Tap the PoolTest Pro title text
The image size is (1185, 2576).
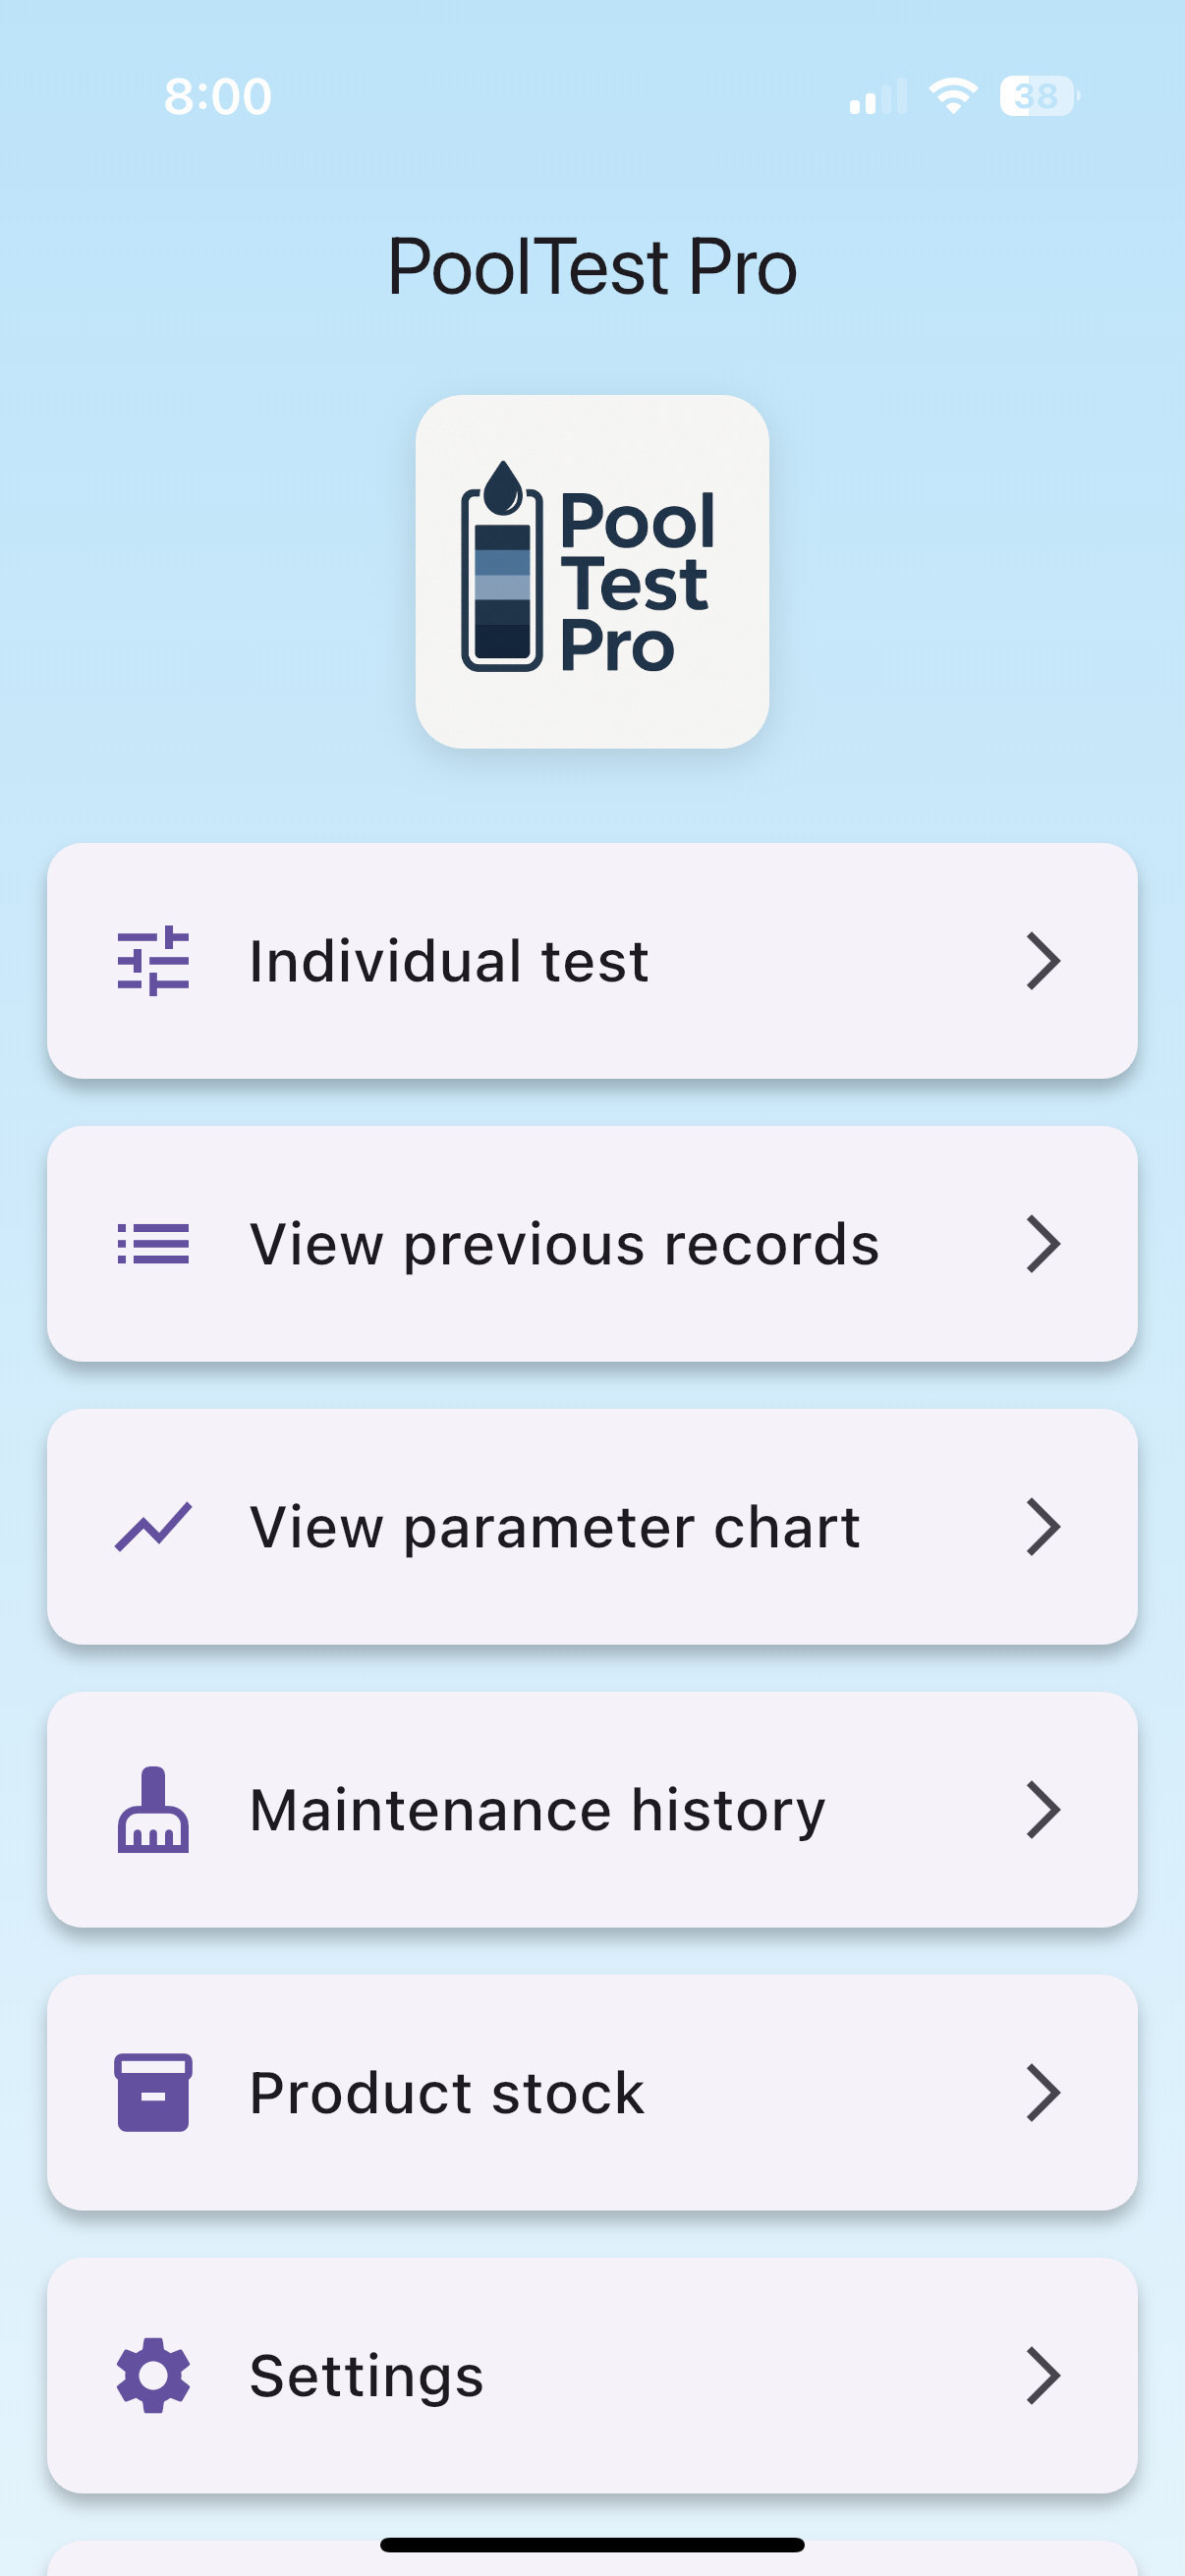click(592, 266)
